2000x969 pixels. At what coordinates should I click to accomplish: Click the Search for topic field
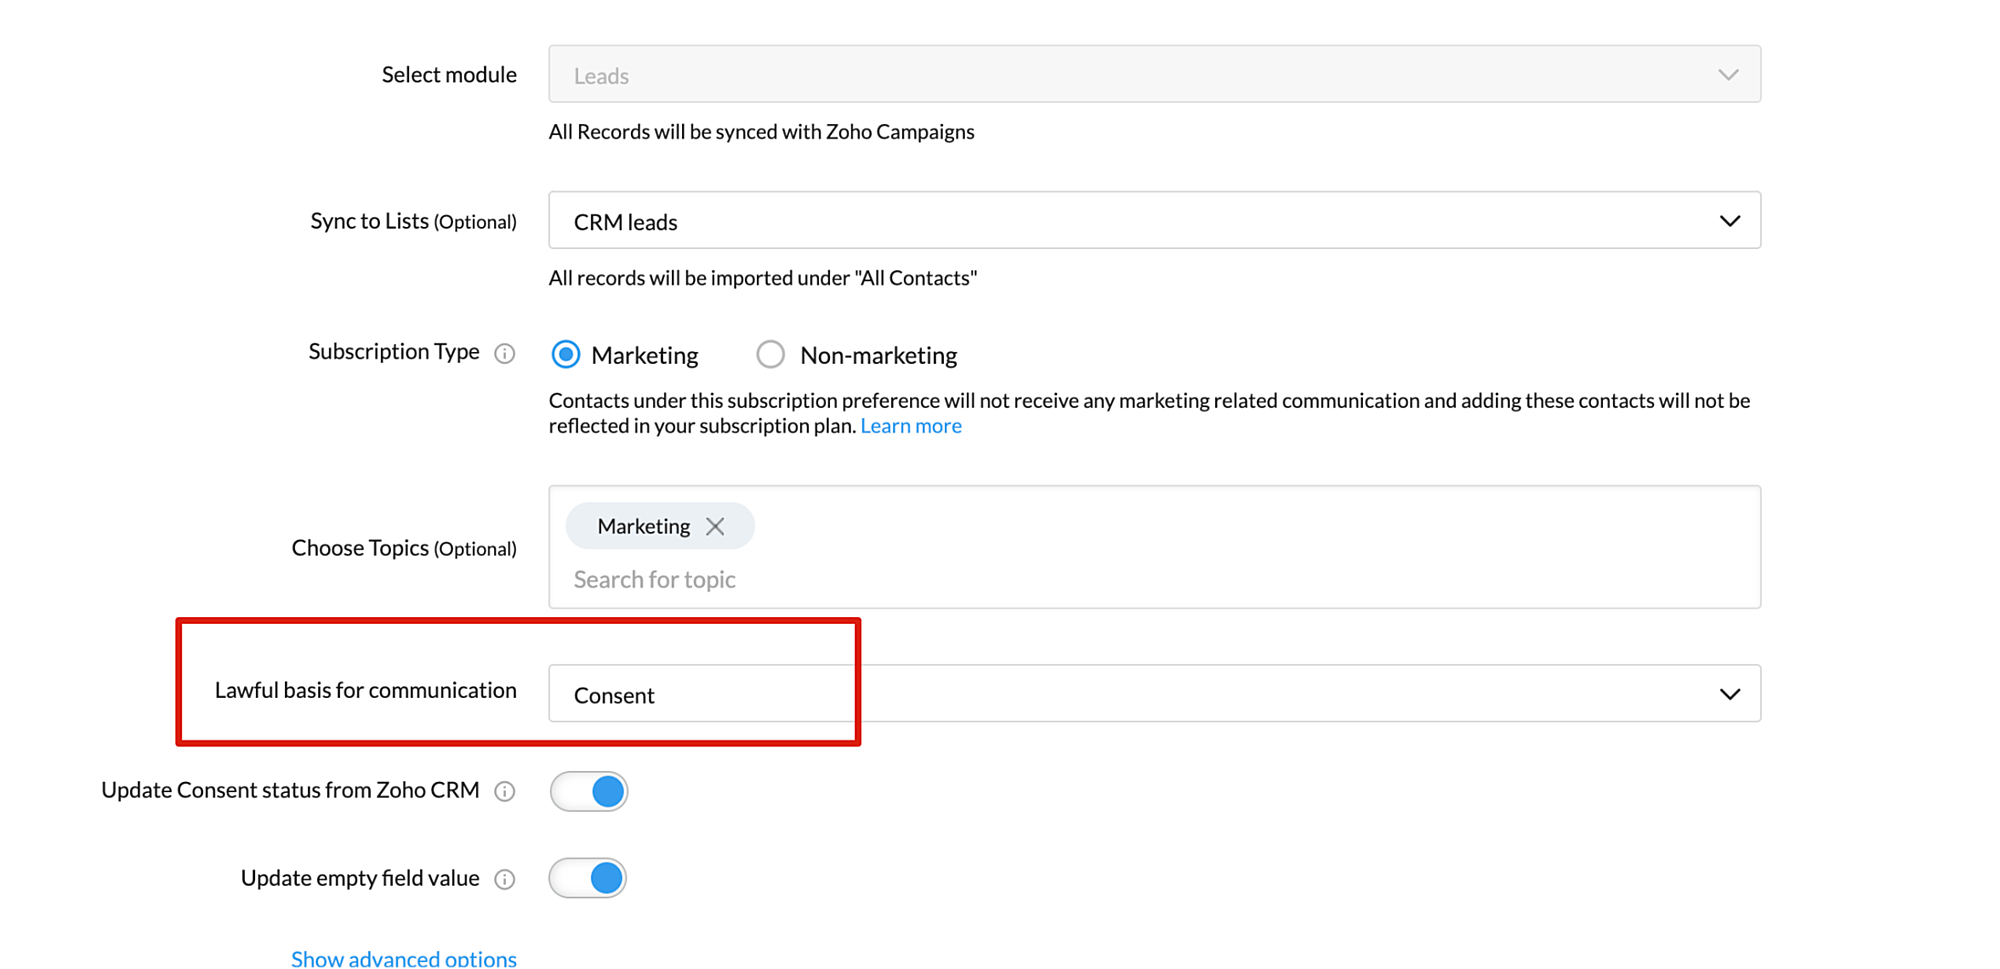[655, 580]
